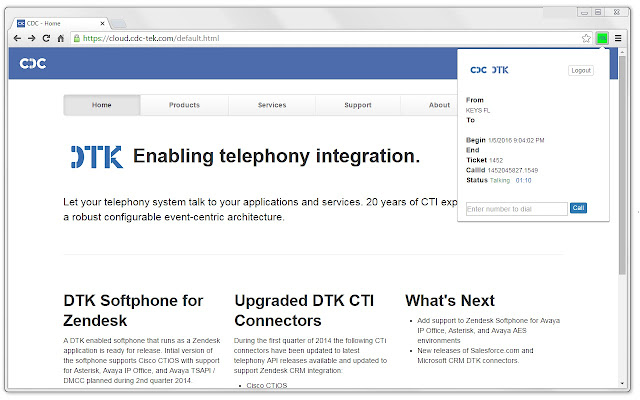Click the CDC DTK logo in the popup

click(489, 70)
